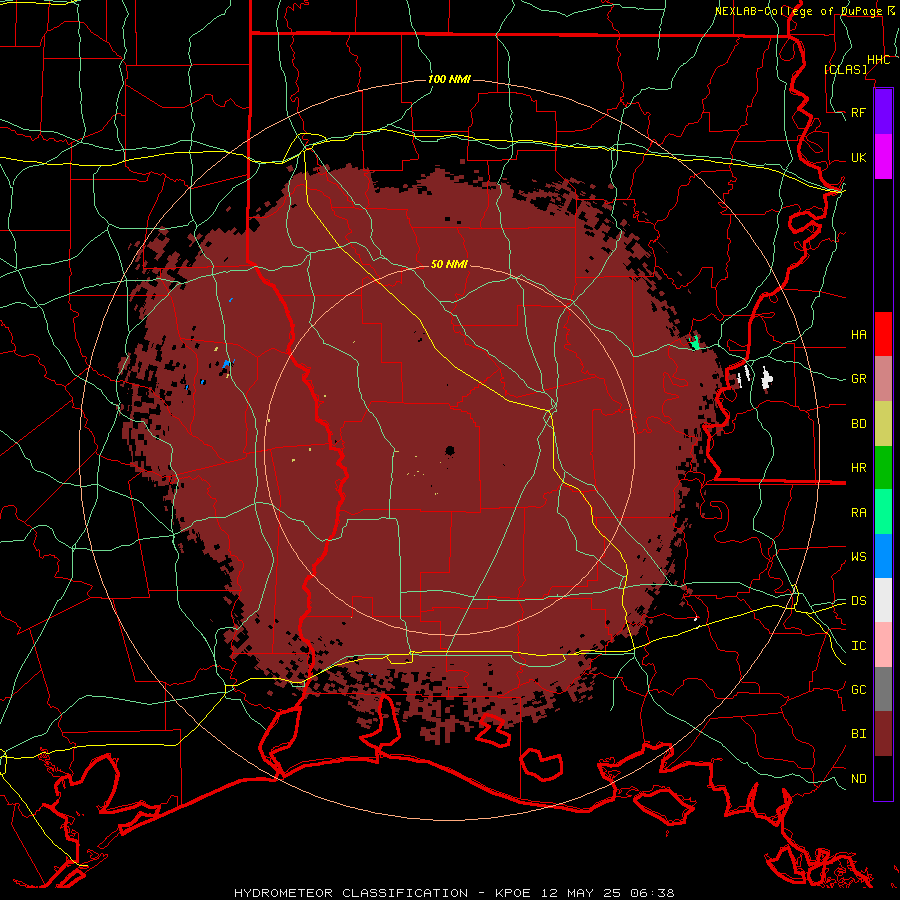Click the blue wet snow echo
The image size is (900, 900).
(x=227, y=364)
